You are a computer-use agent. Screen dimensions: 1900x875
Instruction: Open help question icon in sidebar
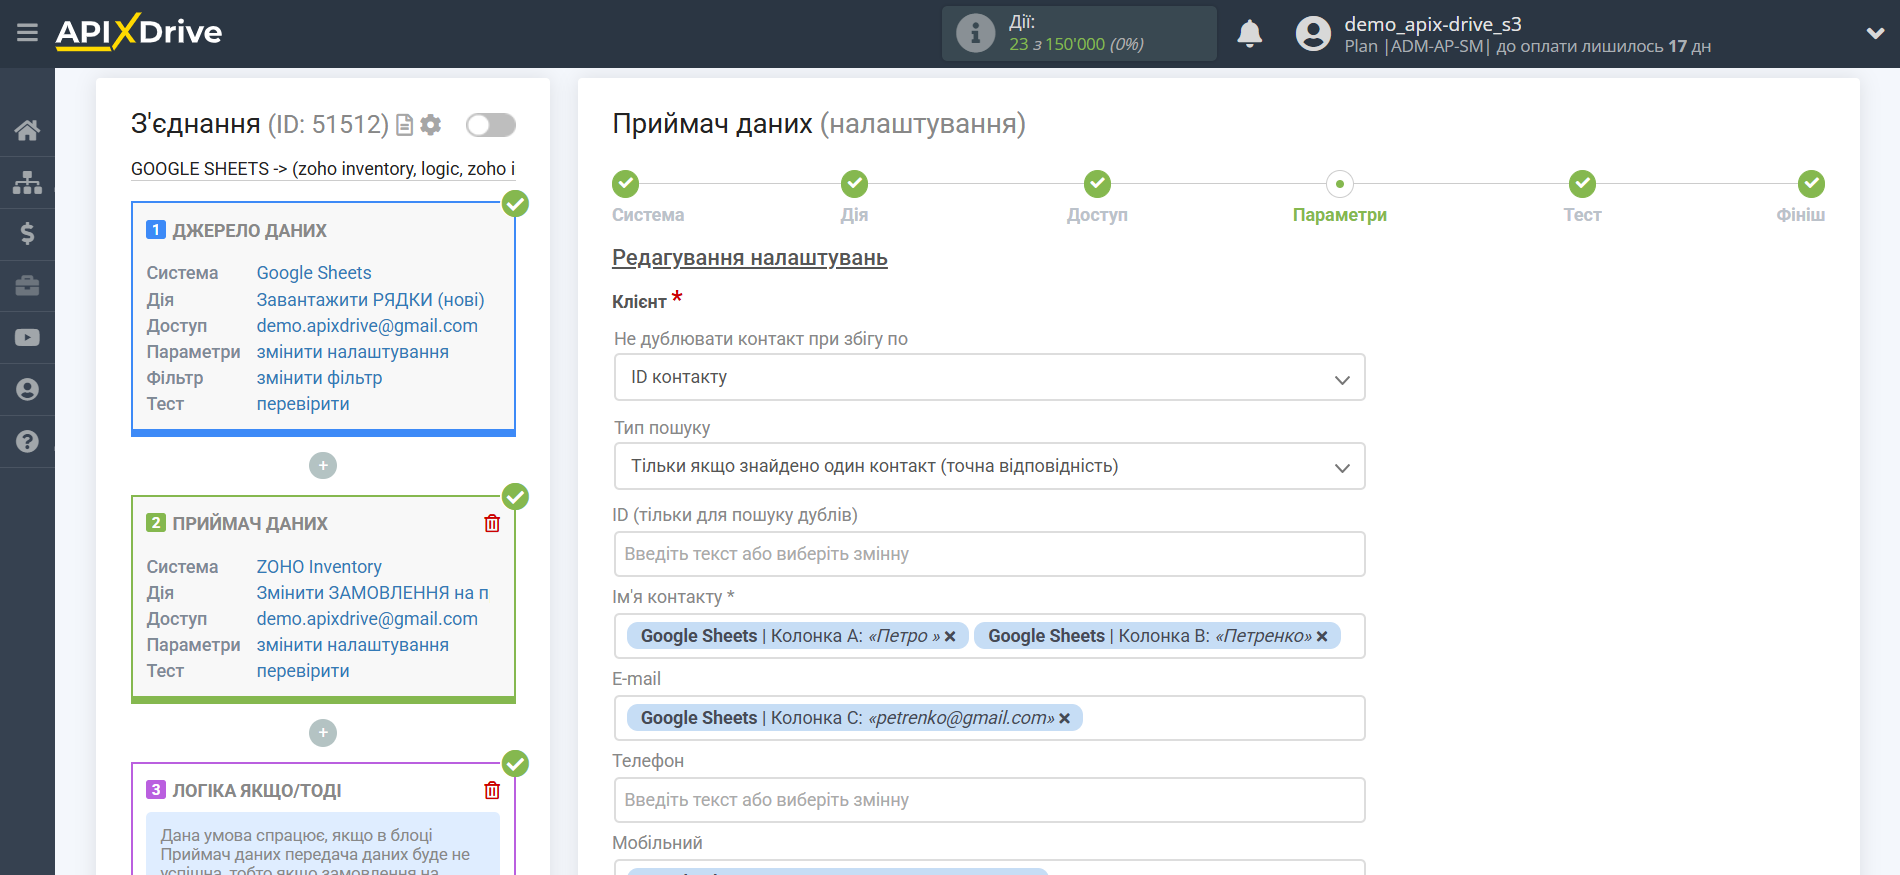pyautogui.click(x=27, y=441)
